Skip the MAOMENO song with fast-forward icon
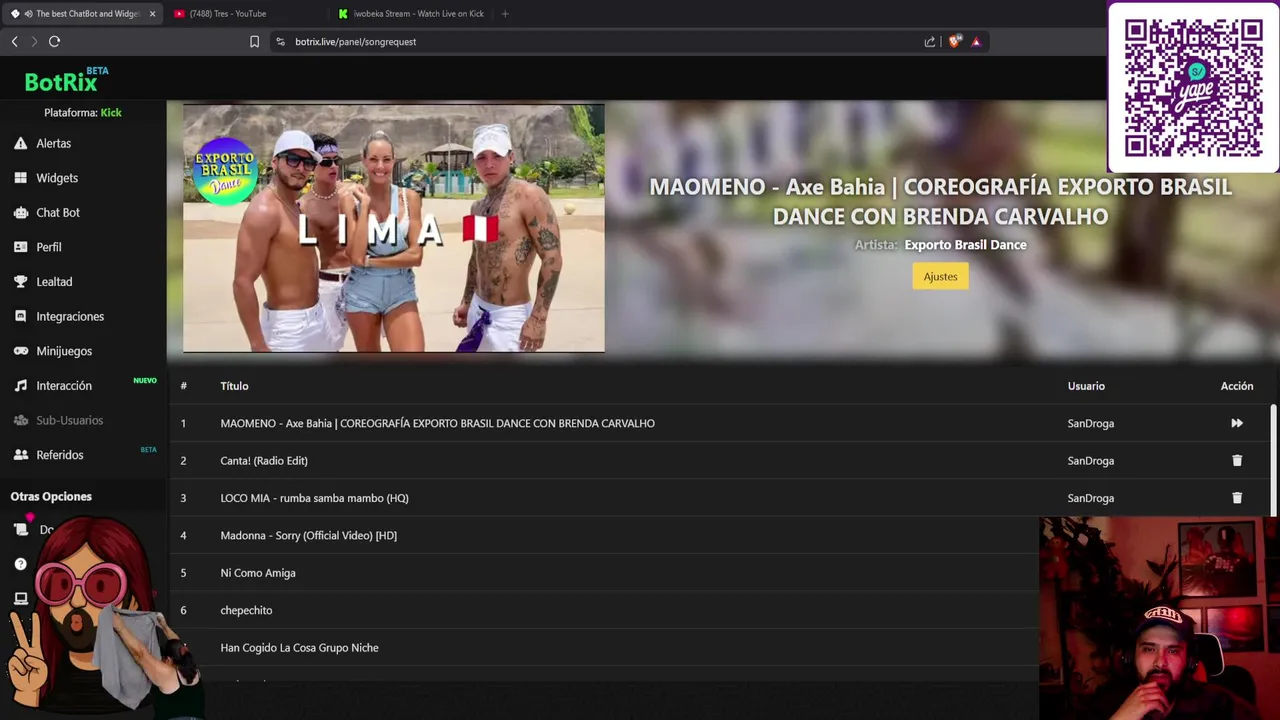The width and height of the screenshot is (1280, 720). coord(1237,423)
